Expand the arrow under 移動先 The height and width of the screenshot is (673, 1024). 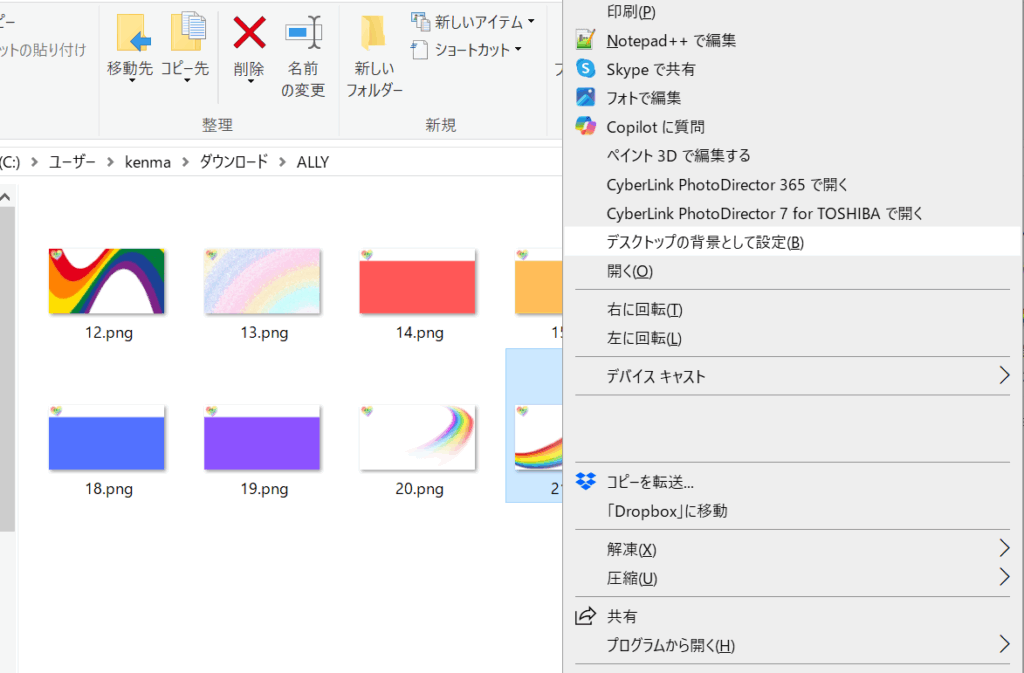point(131,81)
